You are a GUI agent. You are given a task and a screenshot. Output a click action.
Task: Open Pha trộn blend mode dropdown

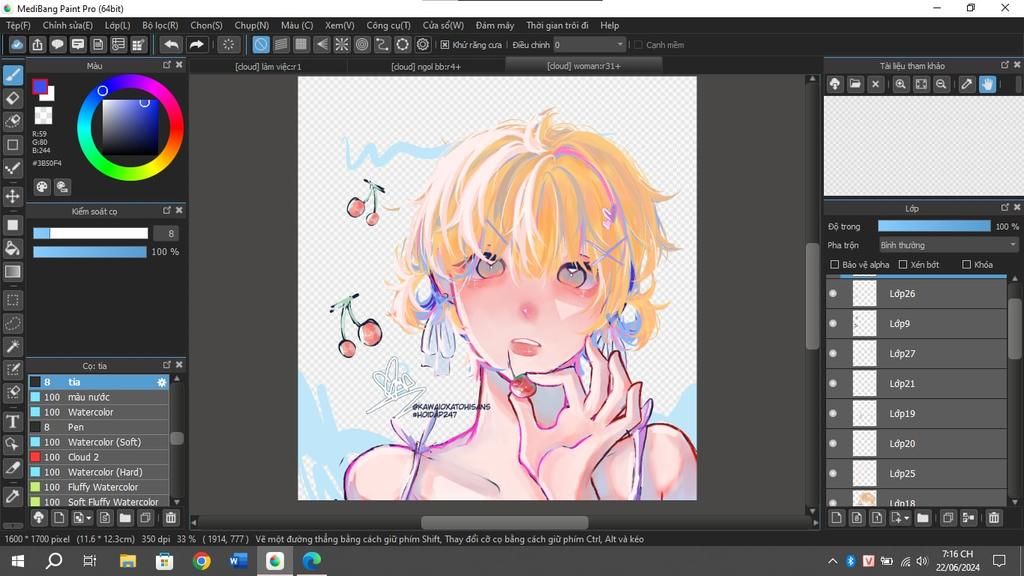point(948,245)
